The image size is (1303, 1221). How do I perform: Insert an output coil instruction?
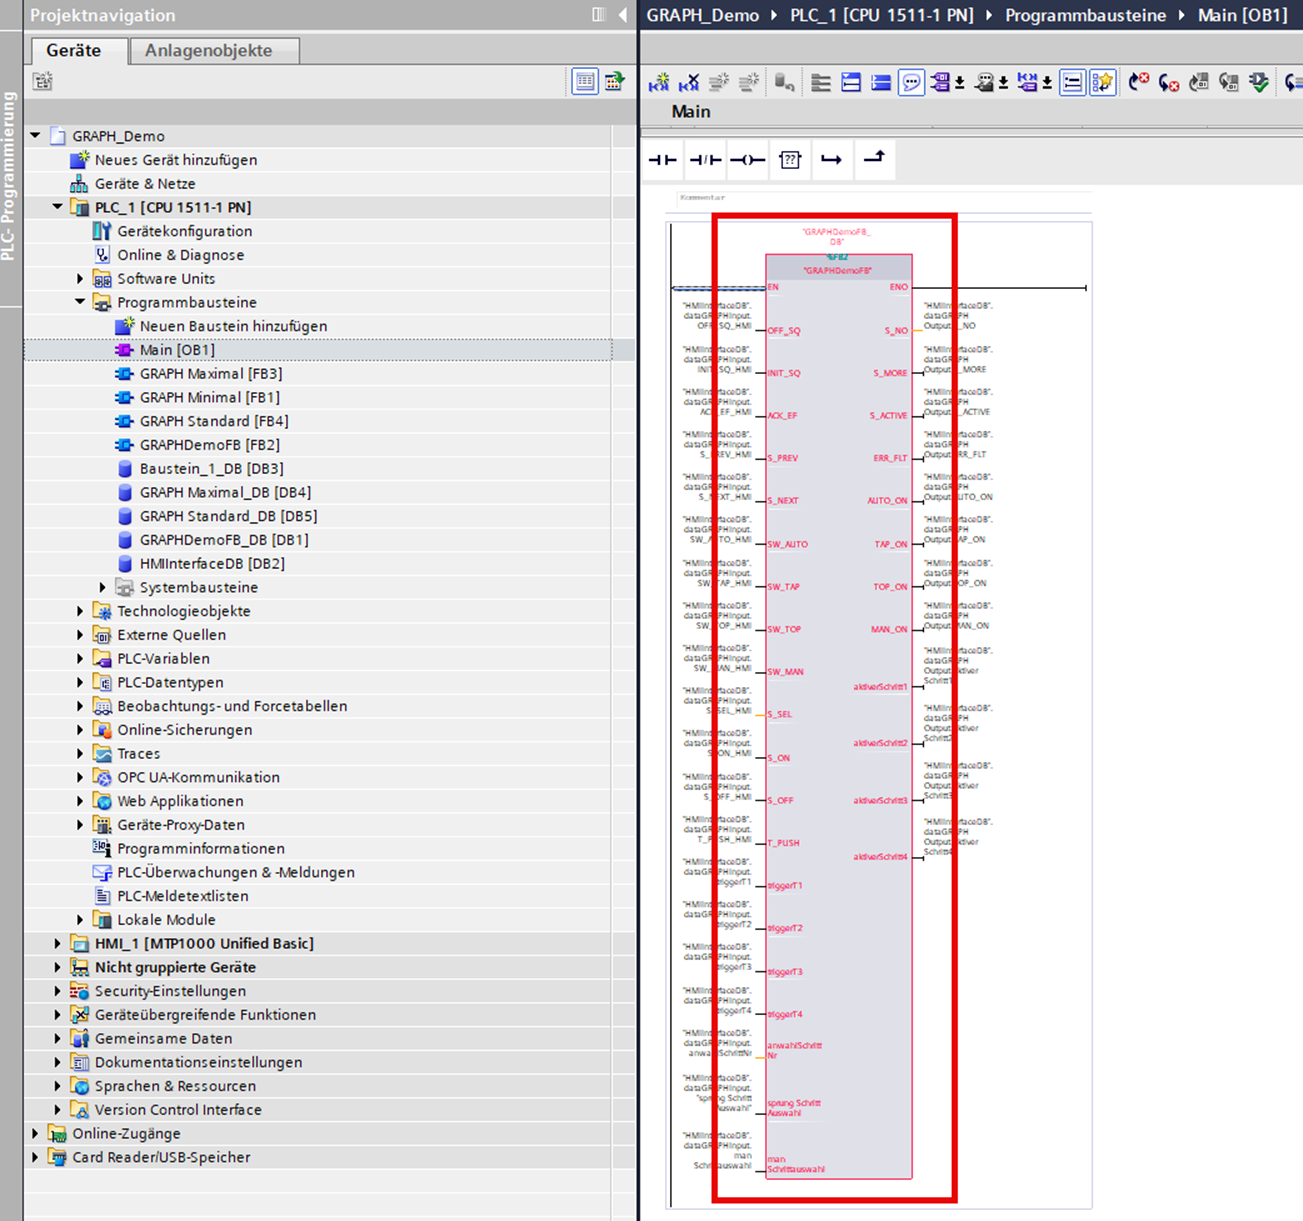pyautogui.click(x=747, y=160)
